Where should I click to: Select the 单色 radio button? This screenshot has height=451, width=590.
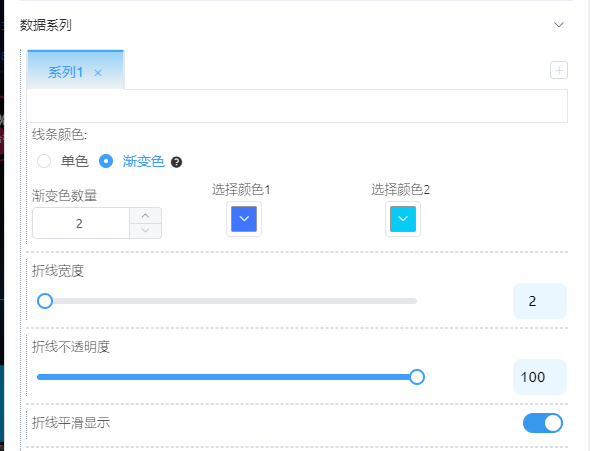[x=44, y=161]
